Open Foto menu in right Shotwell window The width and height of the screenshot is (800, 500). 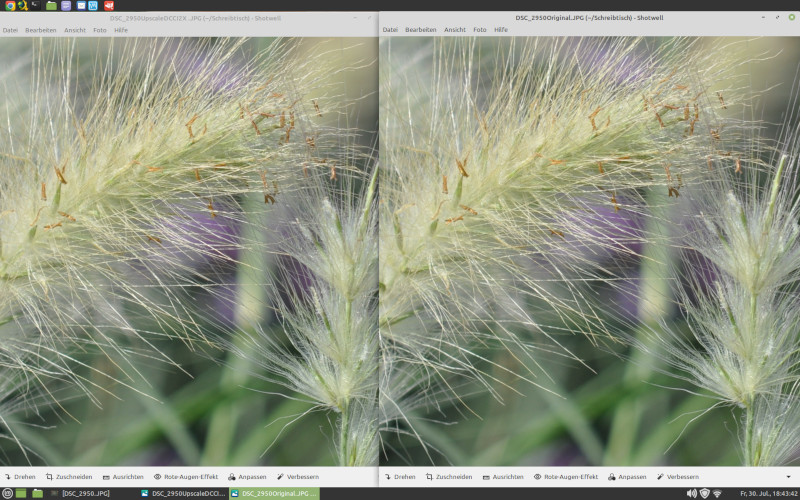click(x=480, y=30)
